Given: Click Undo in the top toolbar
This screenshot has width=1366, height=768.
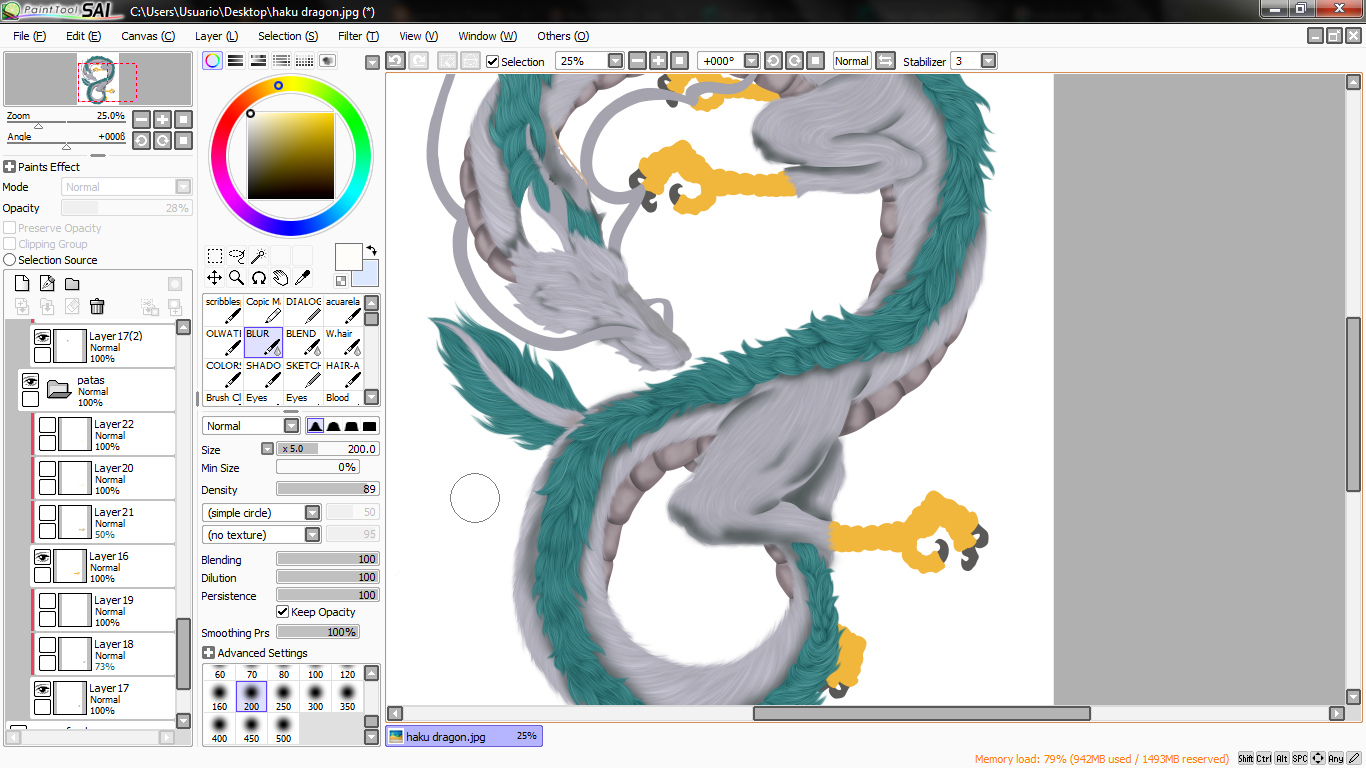Looking at the screenshot, I should (396, 61).
